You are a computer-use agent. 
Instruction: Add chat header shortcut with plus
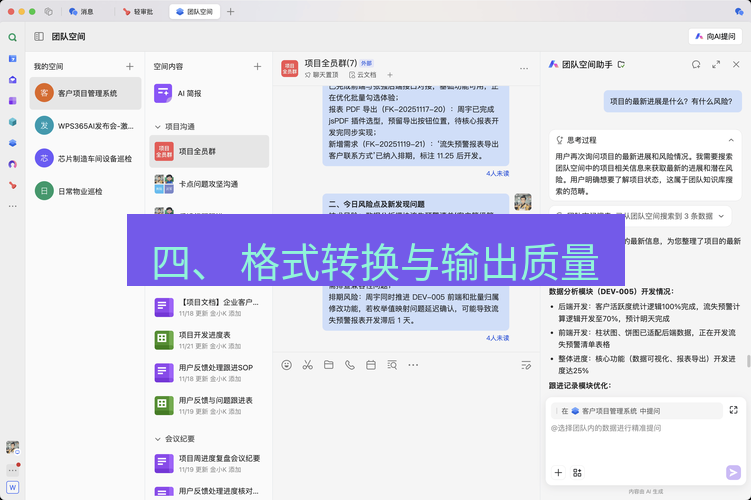pos(390,75)
